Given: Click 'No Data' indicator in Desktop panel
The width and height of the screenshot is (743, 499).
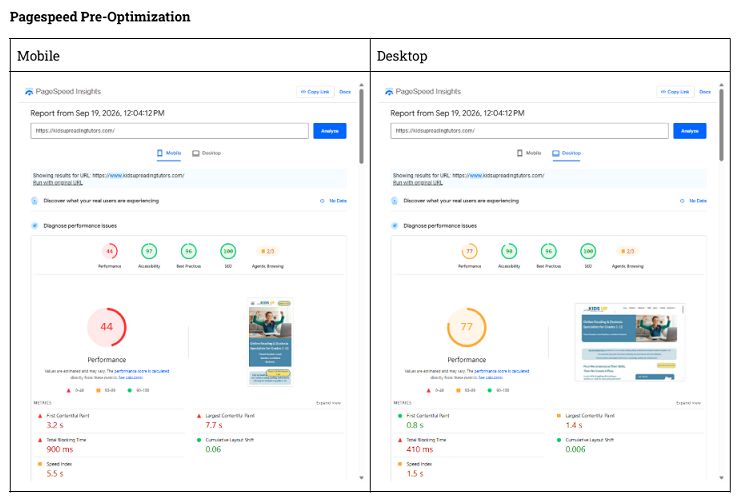Looking at the screenshot, I should point(694,201).
